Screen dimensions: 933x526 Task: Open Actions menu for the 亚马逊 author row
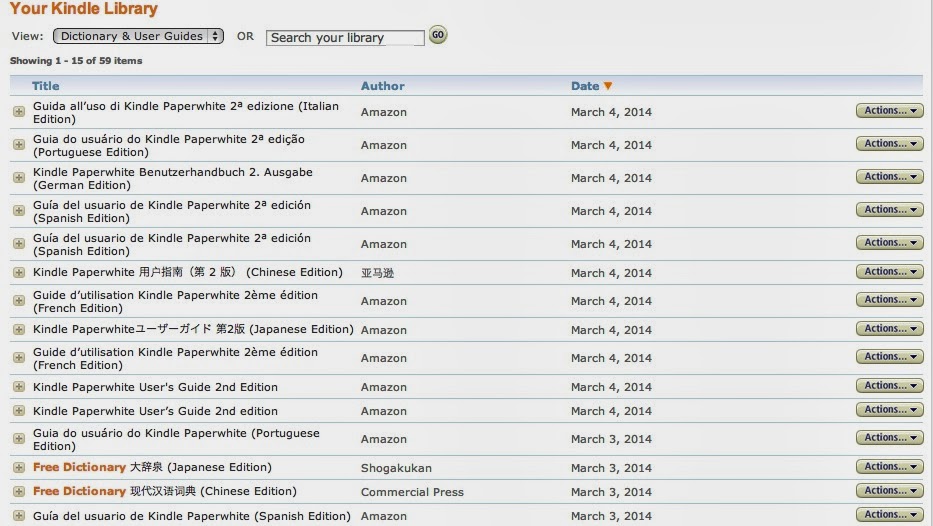coord(890,271)
